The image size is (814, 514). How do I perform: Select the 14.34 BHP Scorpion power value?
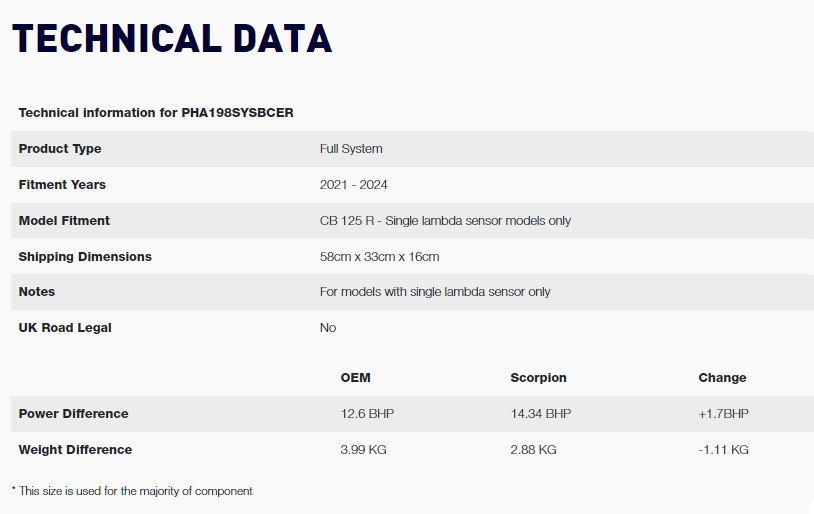point(540,413)
